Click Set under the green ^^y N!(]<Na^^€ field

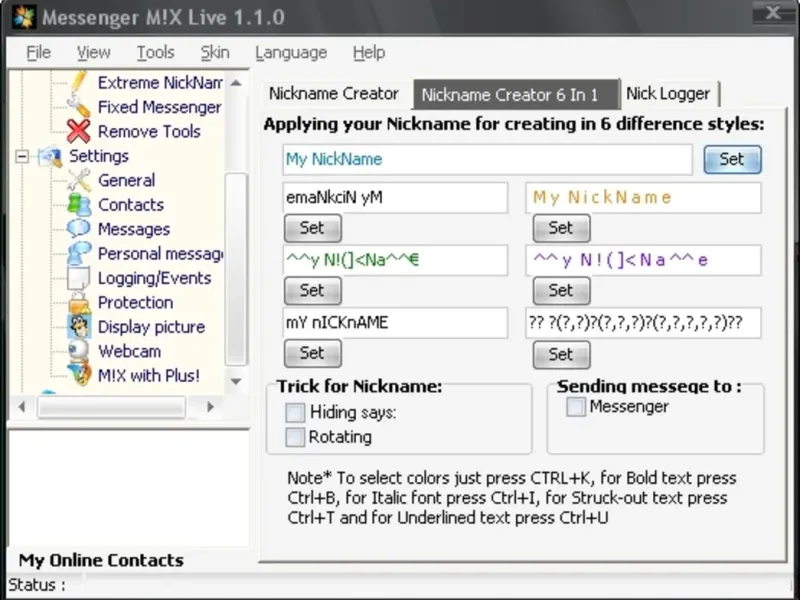(x=312, y=290)
